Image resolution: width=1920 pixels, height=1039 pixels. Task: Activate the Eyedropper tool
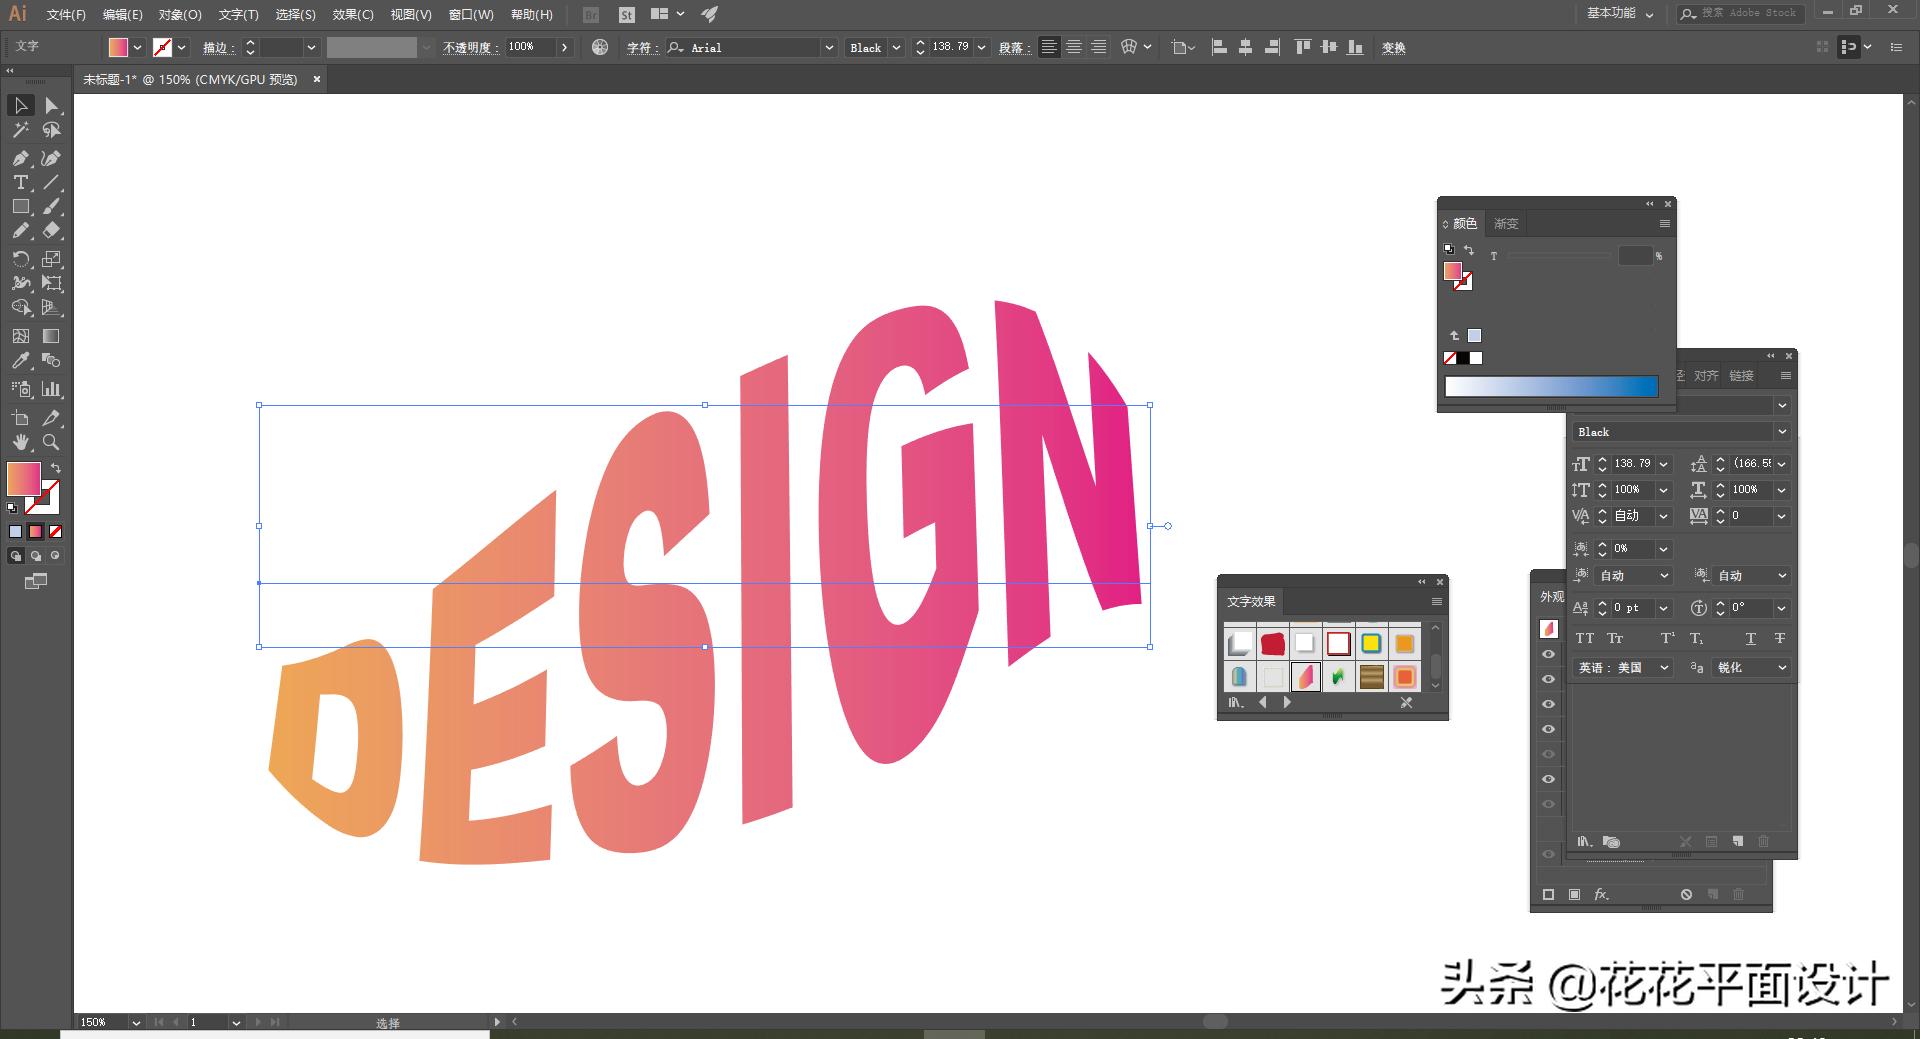pos(20,361)
